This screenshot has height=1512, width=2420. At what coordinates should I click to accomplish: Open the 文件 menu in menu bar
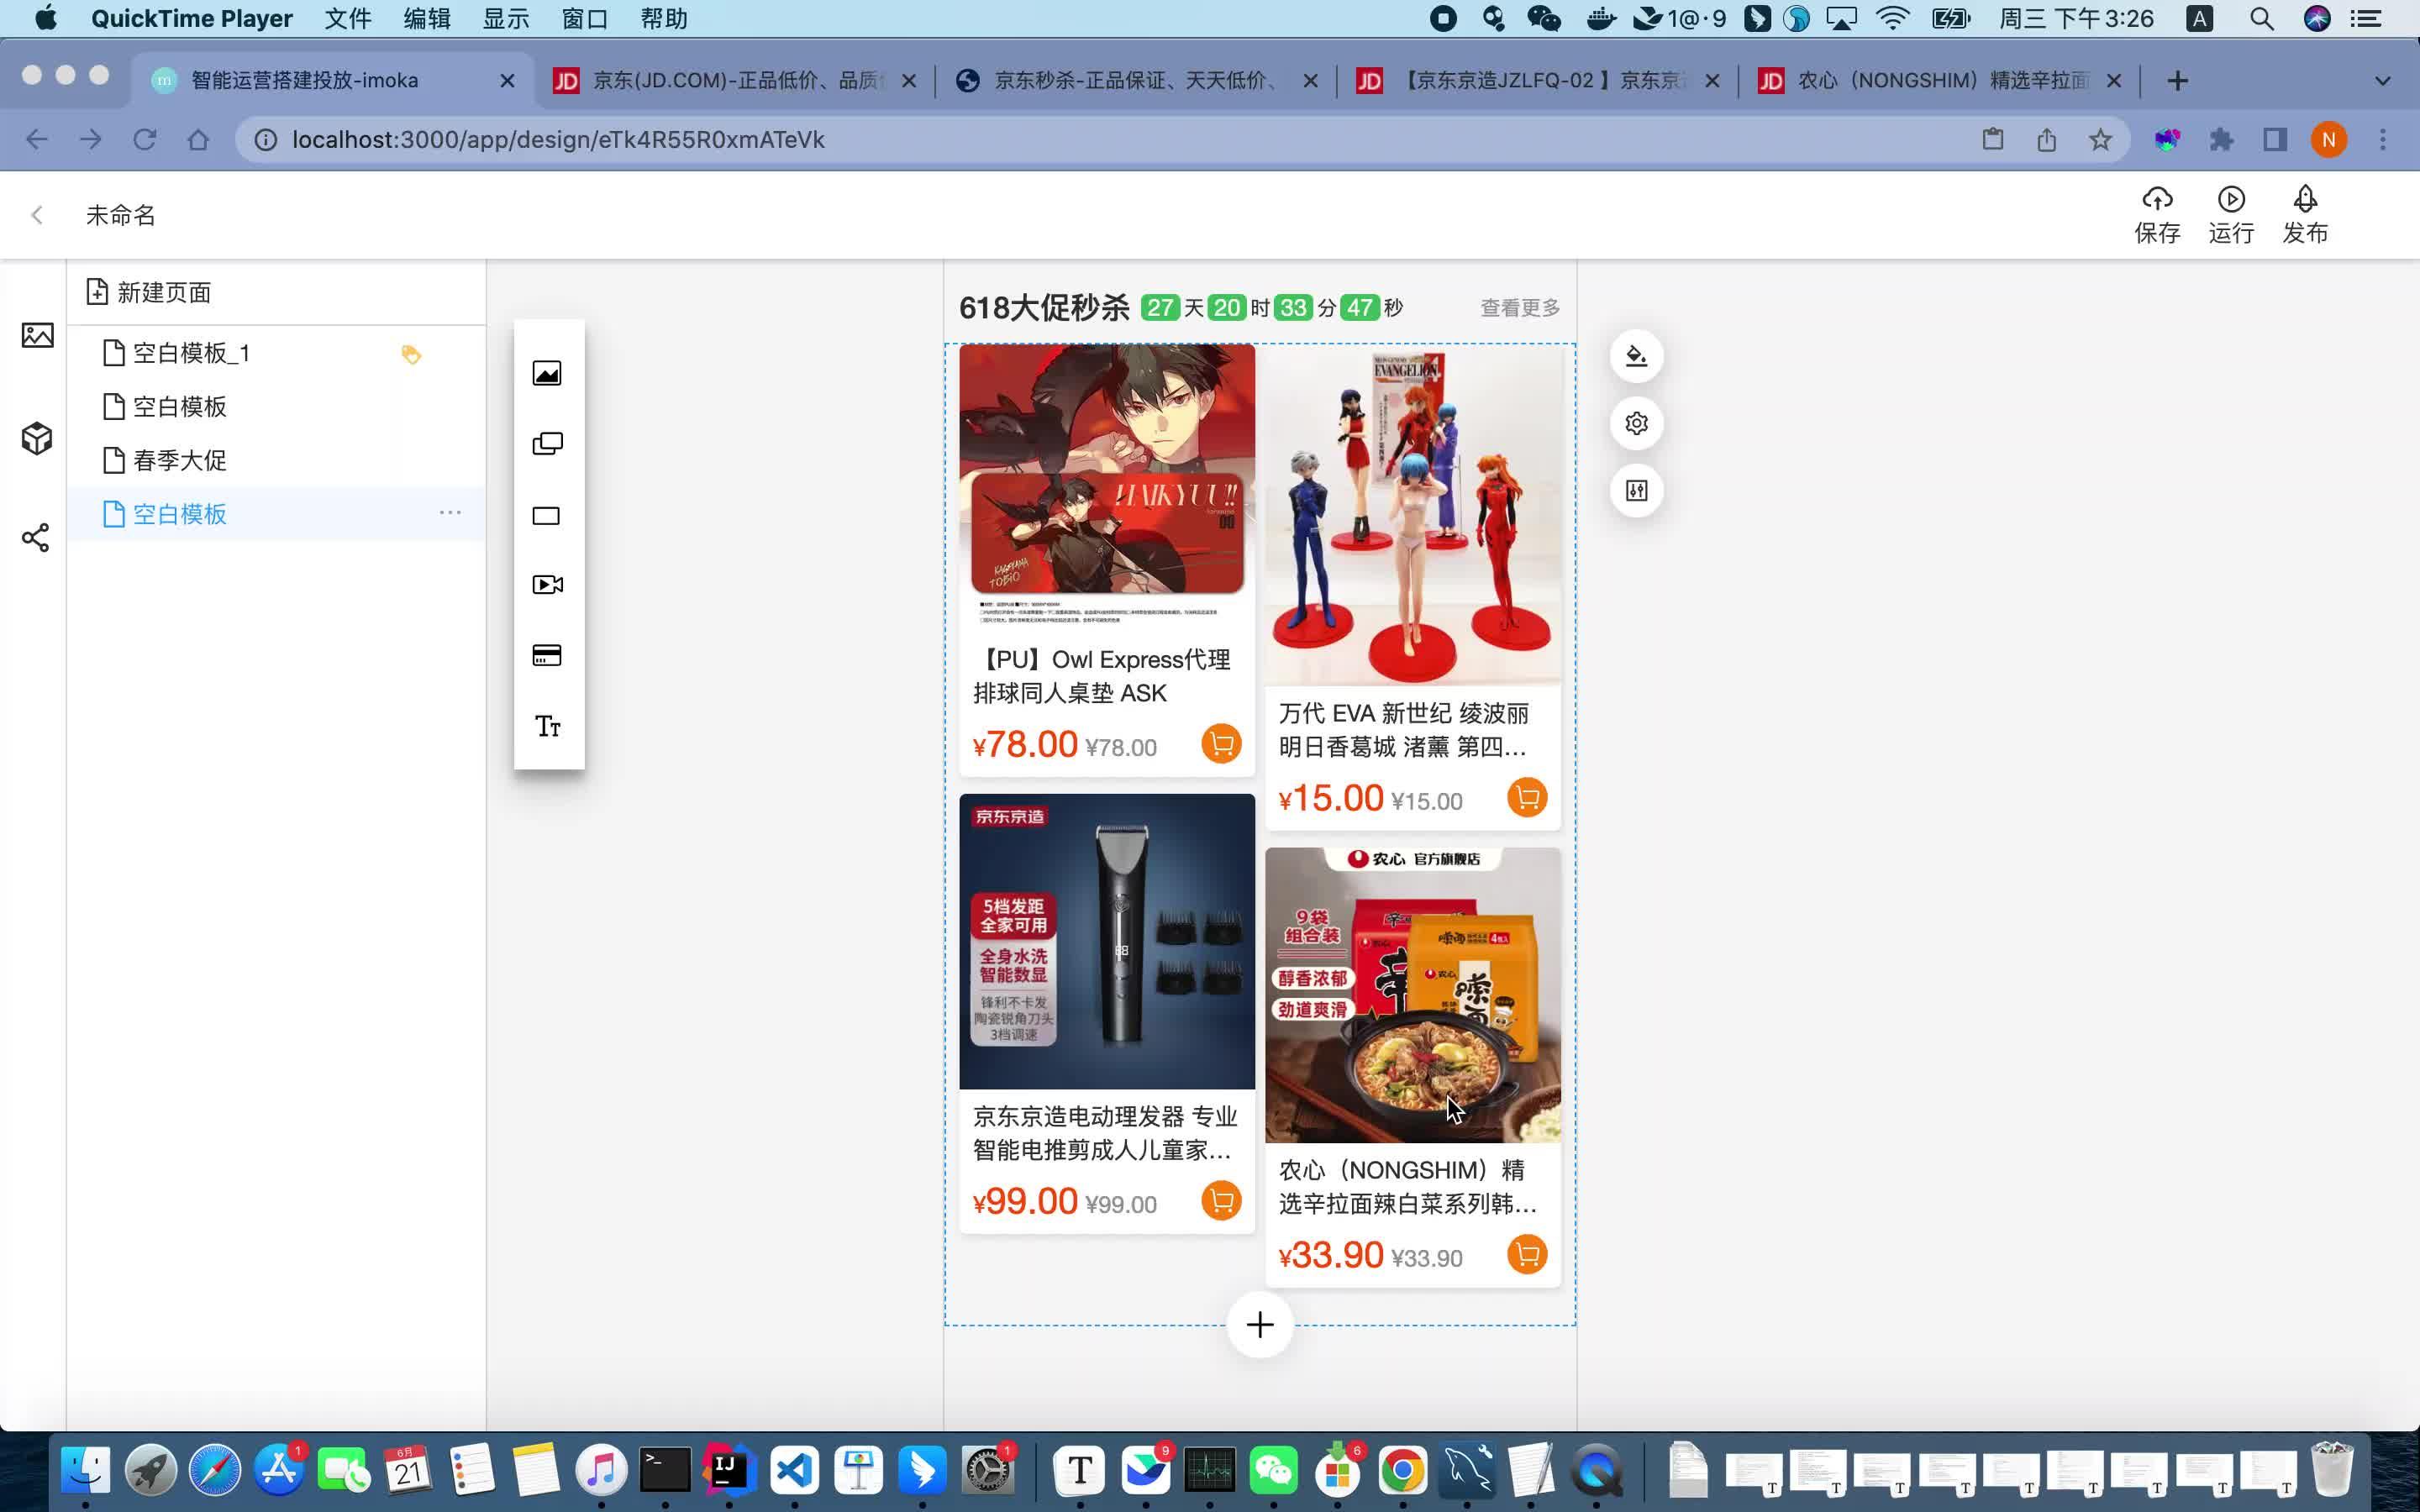[x=347, y=19]
